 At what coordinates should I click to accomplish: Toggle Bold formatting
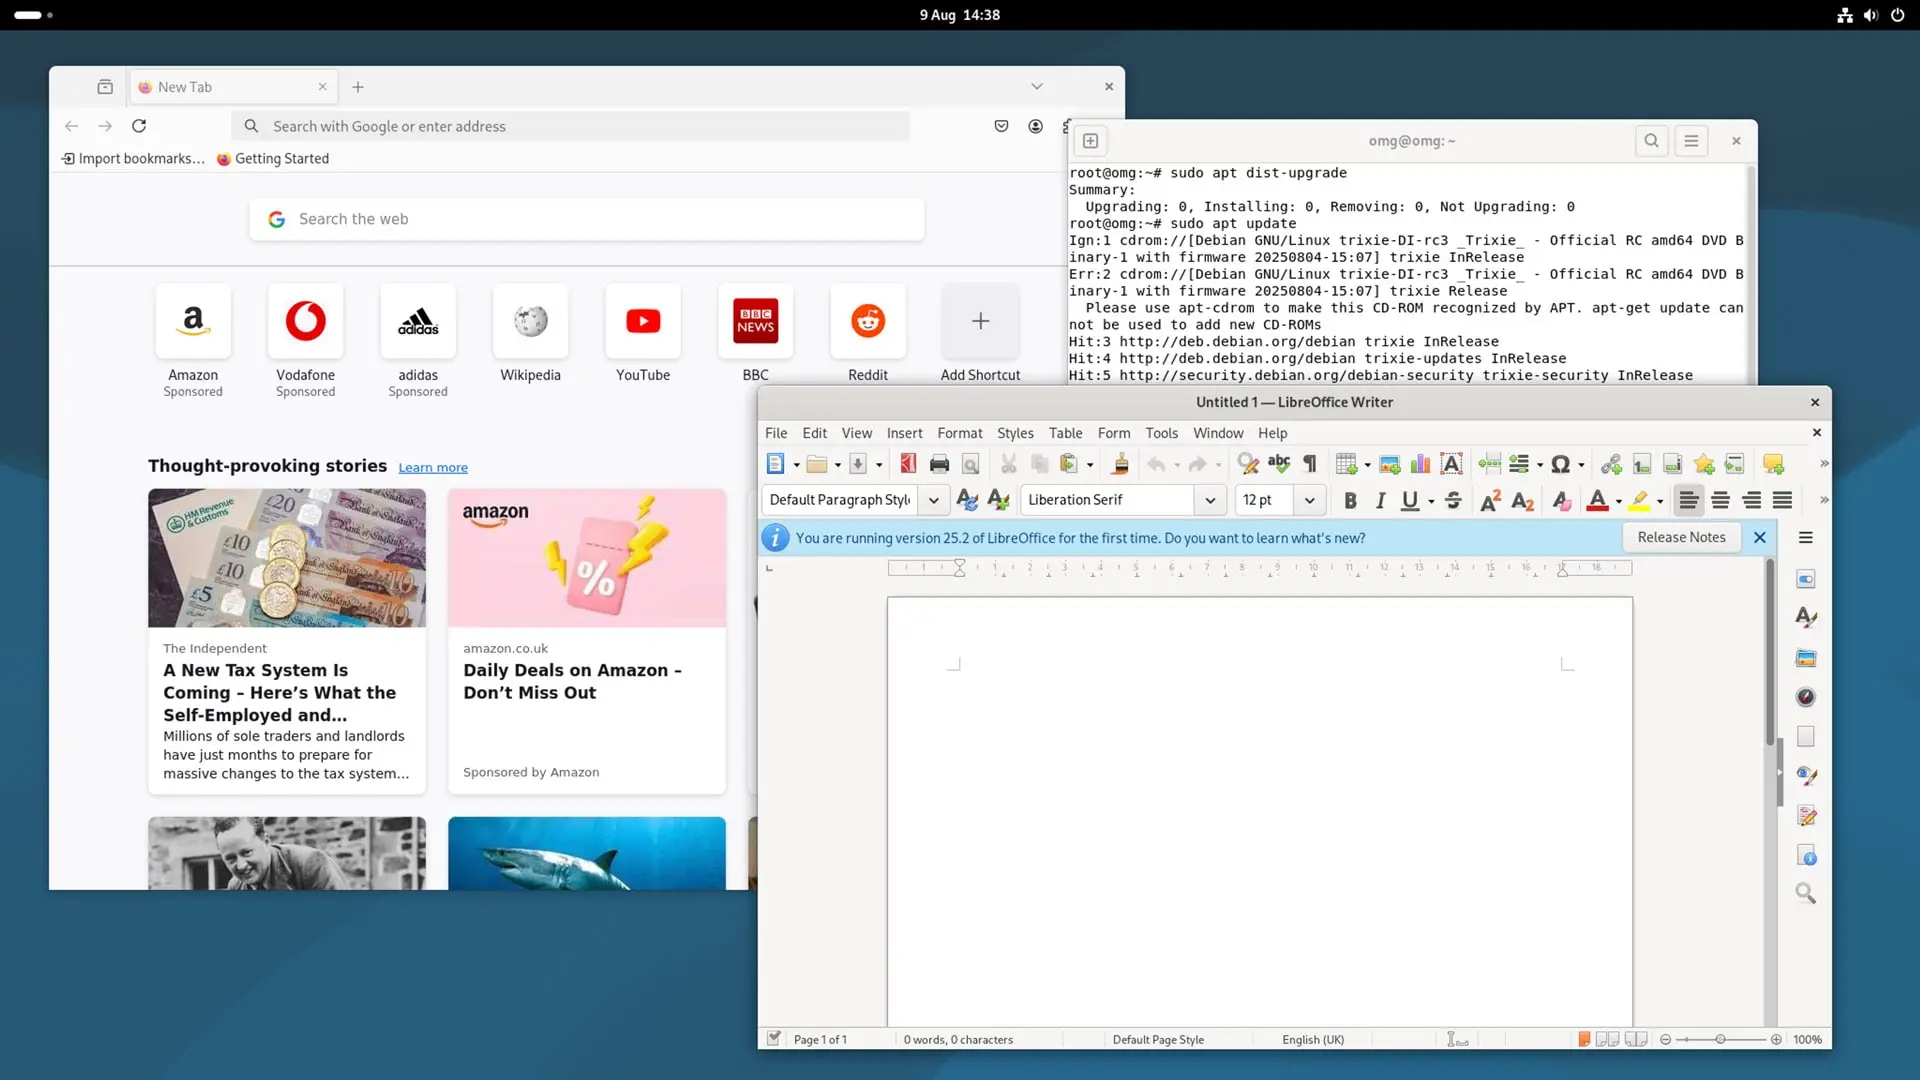pyautogui.click(x=1350, y=501)
